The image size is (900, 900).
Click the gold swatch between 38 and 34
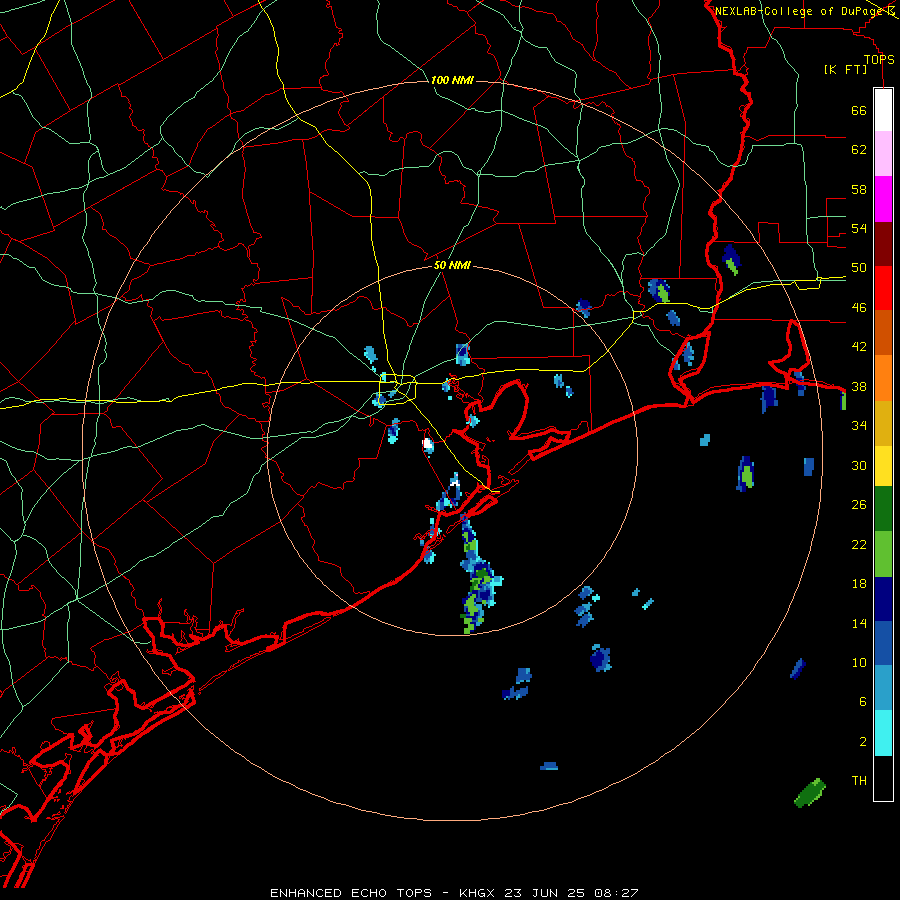click(x=883, y=422)
